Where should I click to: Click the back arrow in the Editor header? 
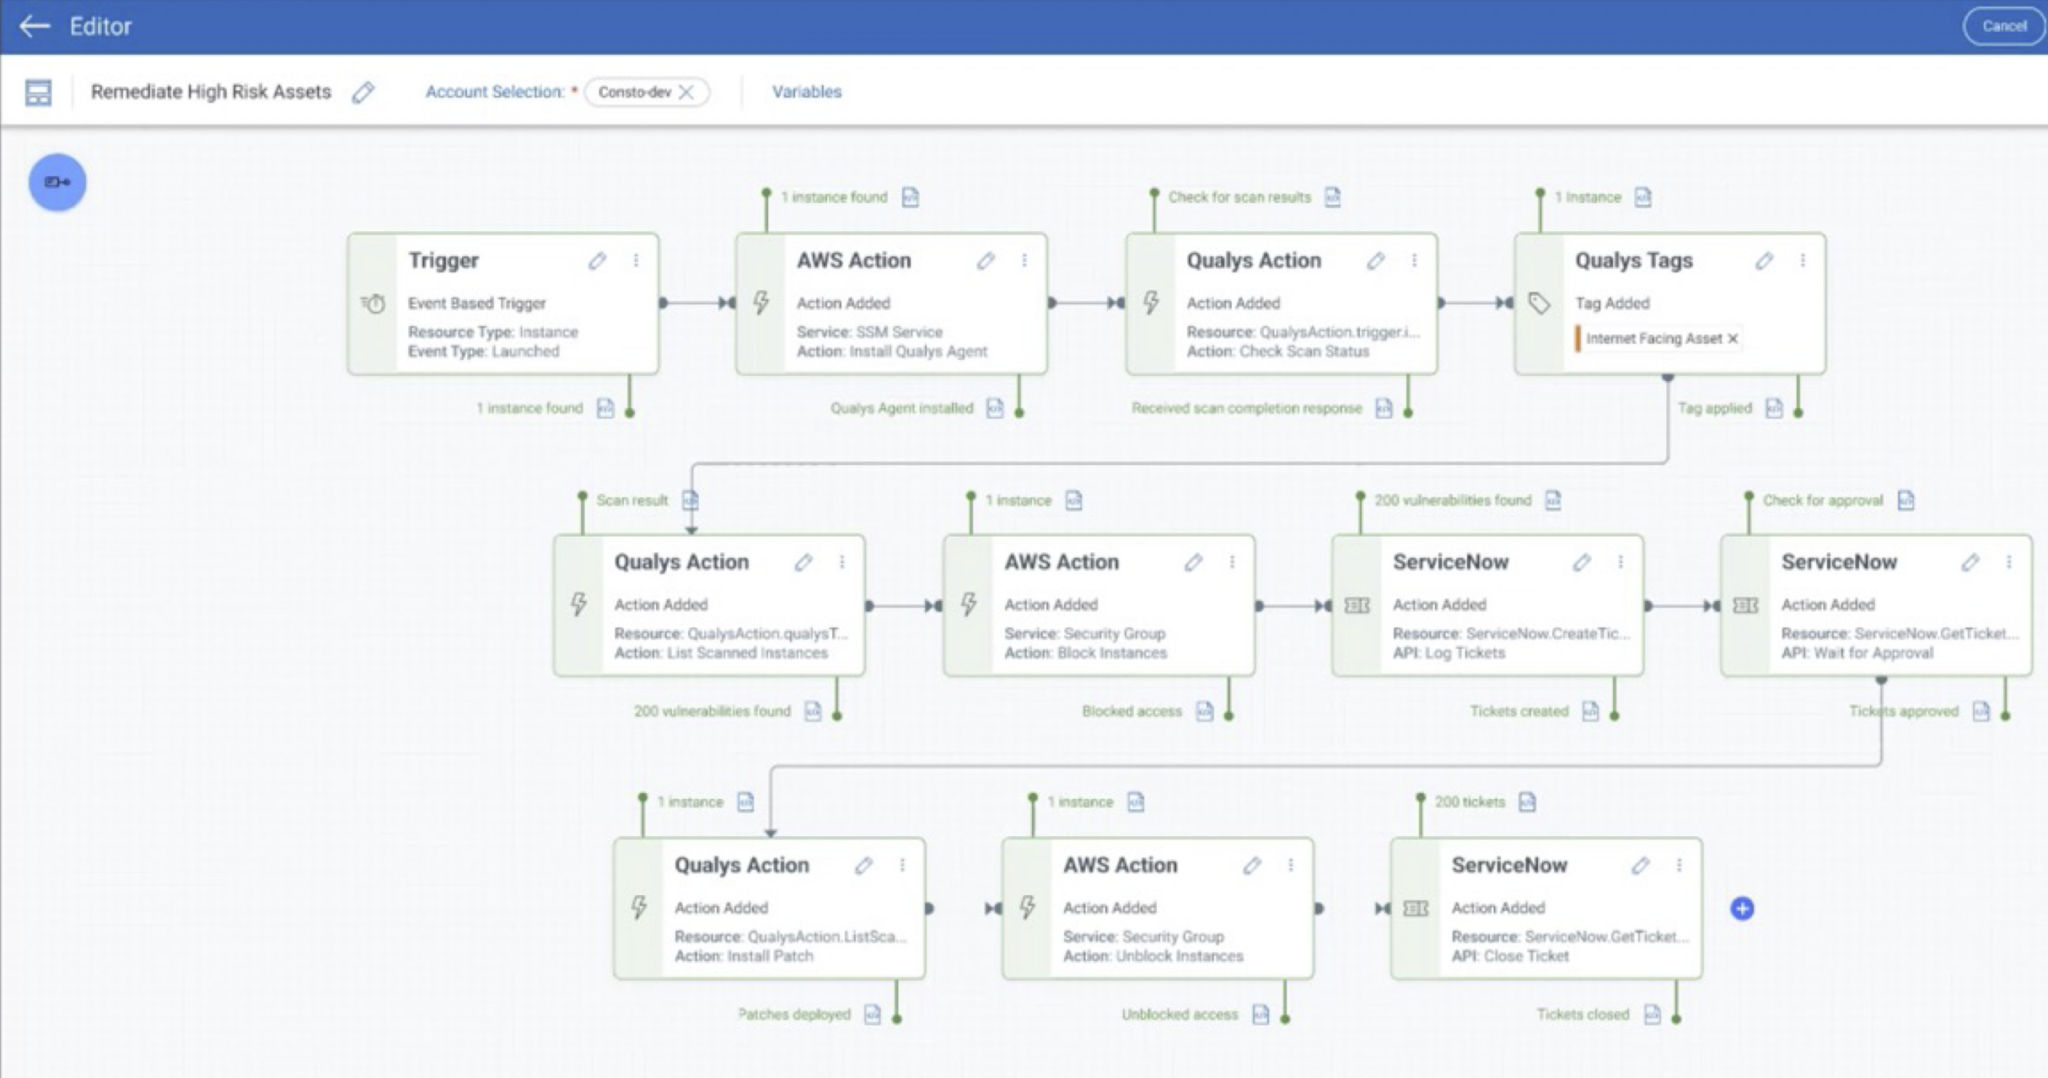tap(33, 27)
